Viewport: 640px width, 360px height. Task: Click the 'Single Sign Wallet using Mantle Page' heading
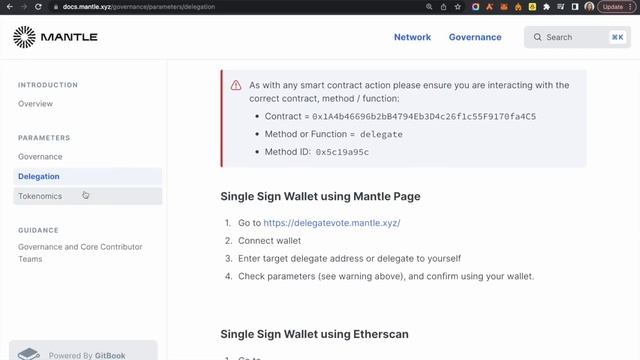(320, 196)
